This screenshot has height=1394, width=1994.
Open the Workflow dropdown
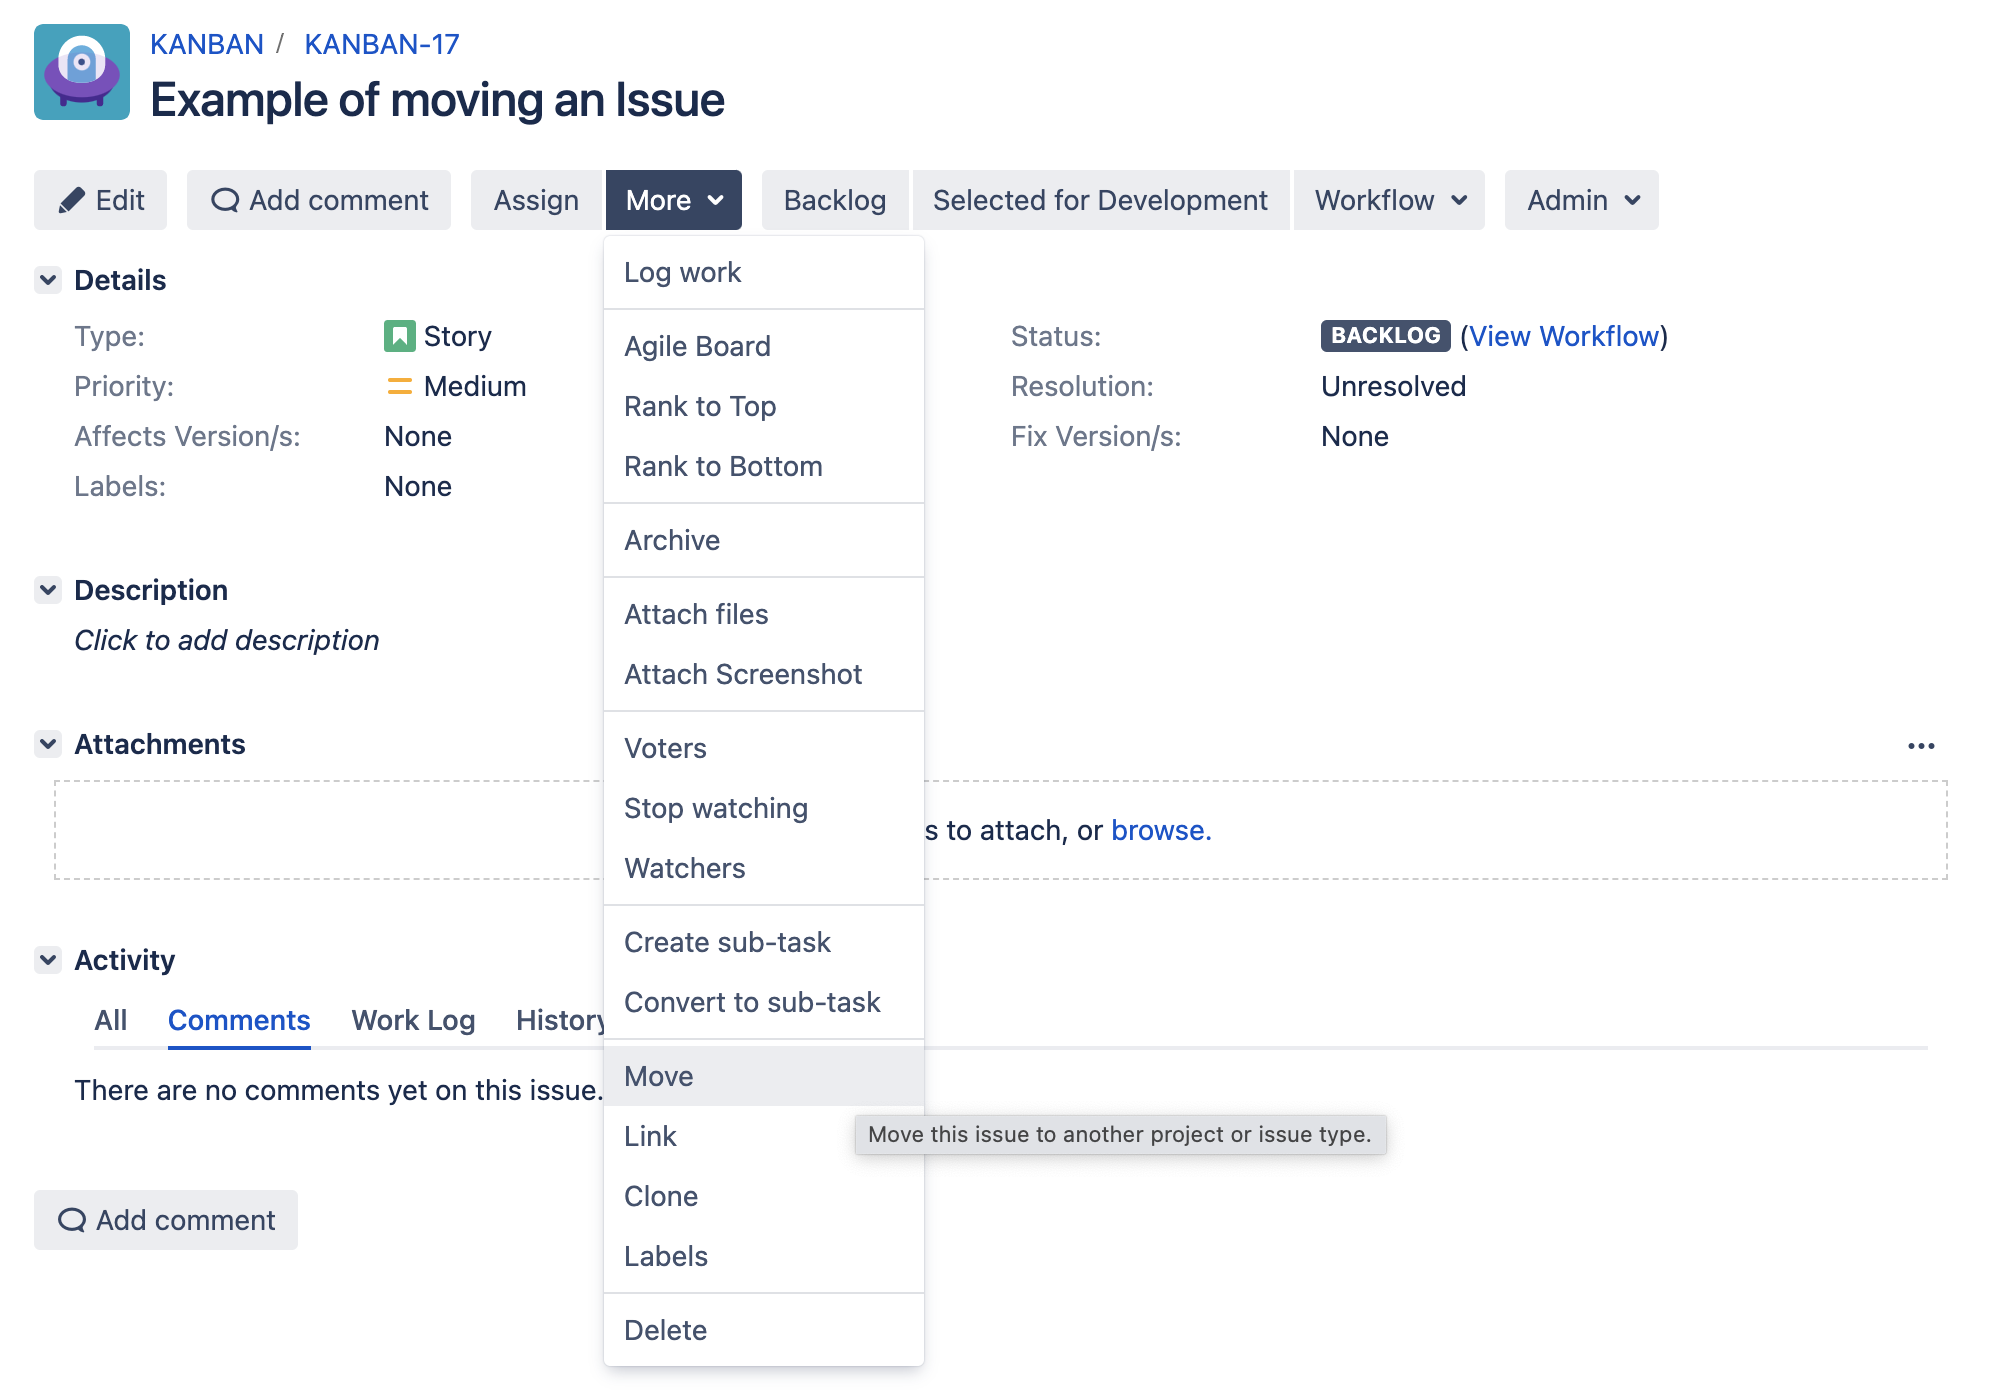pyautogui.click(x=1389, y=200)
